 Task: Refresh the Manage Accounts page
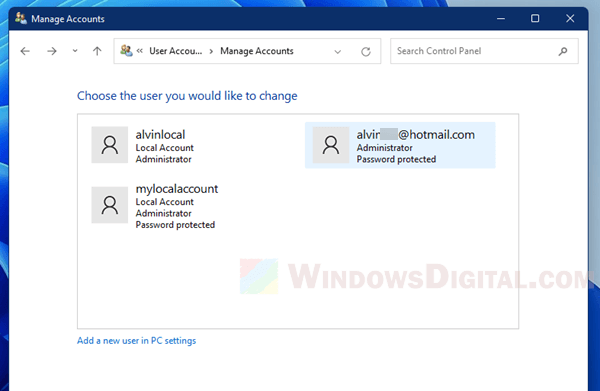[366, 52]
